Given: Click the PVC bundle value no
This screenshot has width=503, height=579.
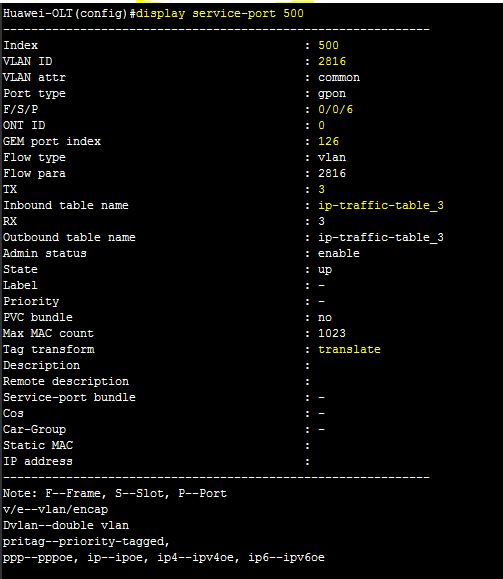Looking at the screenshot, I should pyautogui.click(x=325, y=318).
